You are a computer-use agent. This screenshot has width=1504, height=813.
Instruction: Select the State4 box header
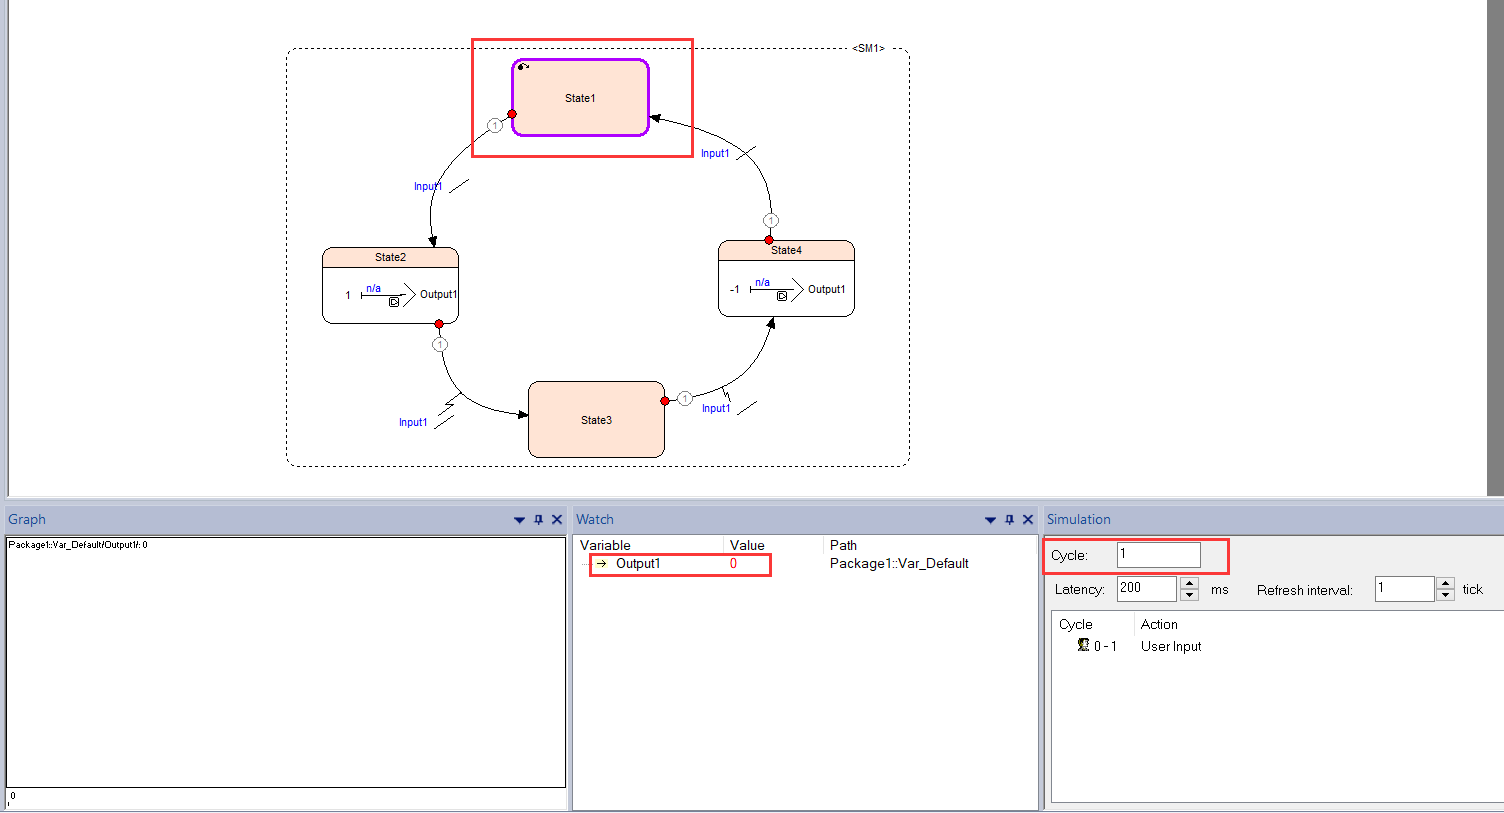pos(786,250)
